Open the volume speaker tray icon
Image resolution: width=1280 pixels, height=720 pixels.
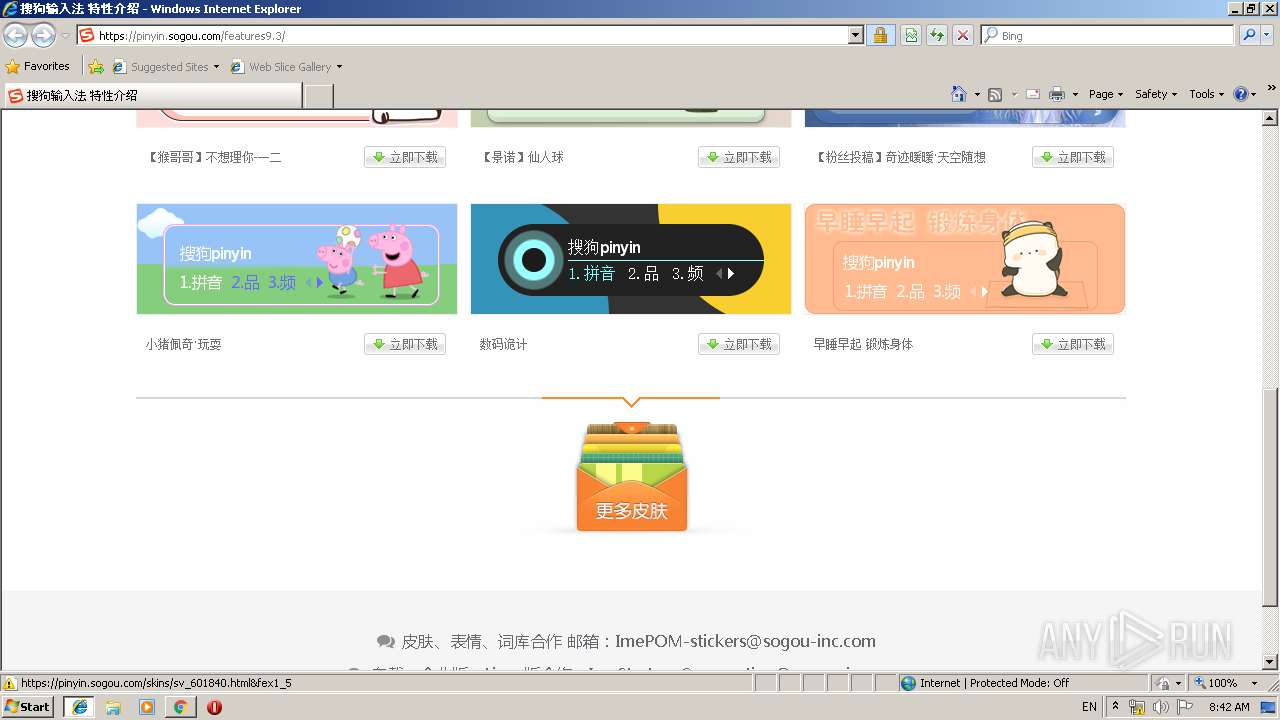[x=1160, y=707]
